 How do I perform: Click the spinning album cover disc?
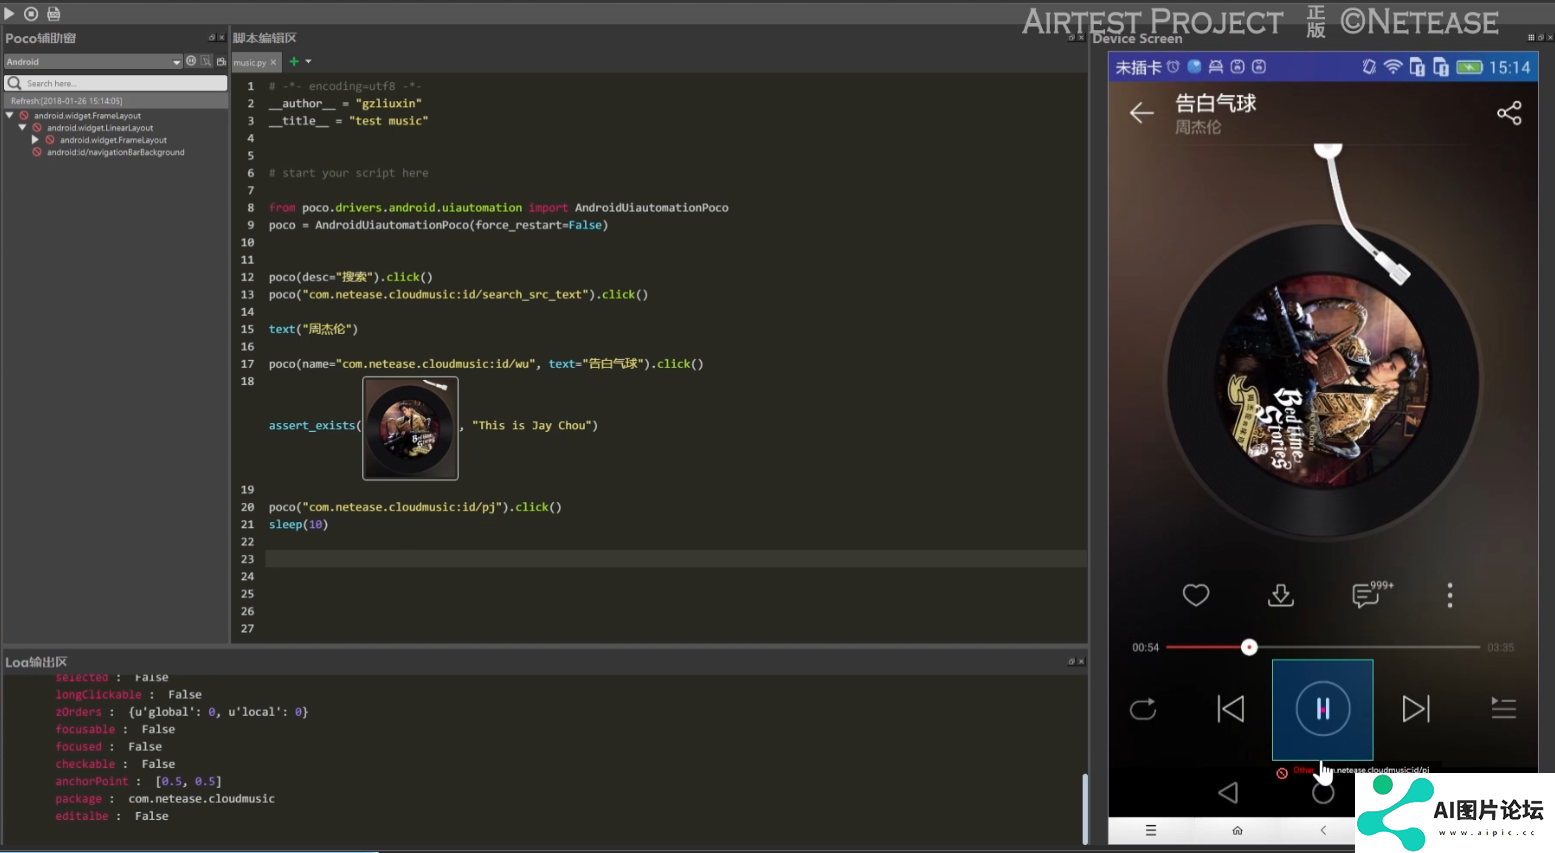coord(1322,381)
